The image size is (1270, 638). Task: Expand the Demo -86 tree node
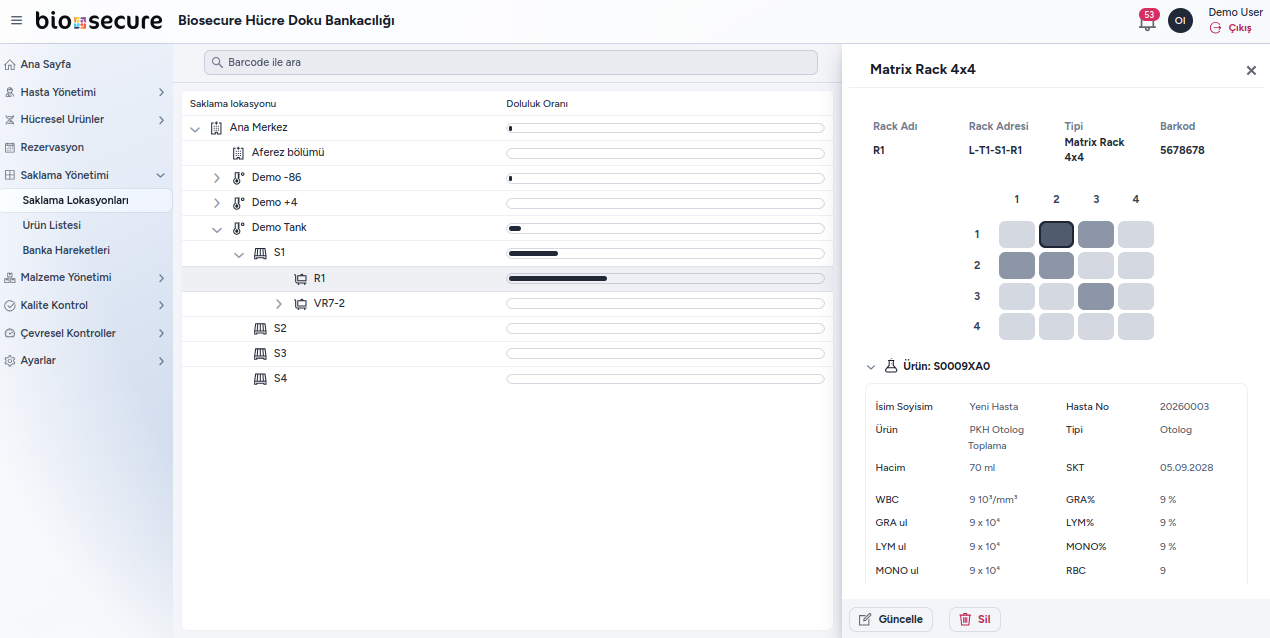pos(217,178)
